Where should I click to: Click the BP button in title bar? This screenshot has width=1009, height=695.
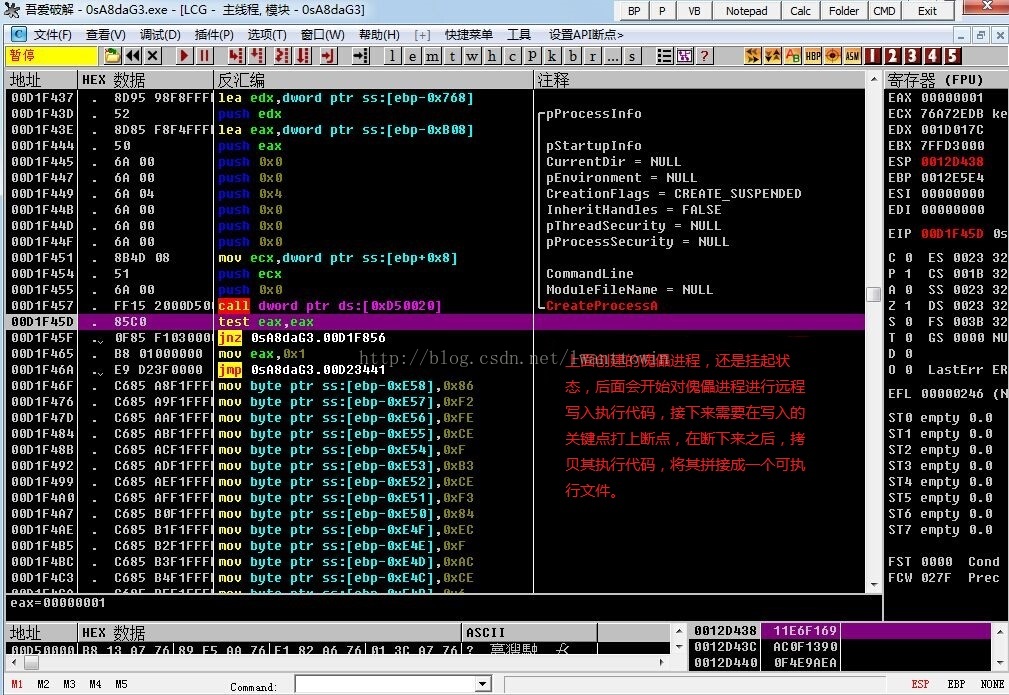click(x=634, y=10)
